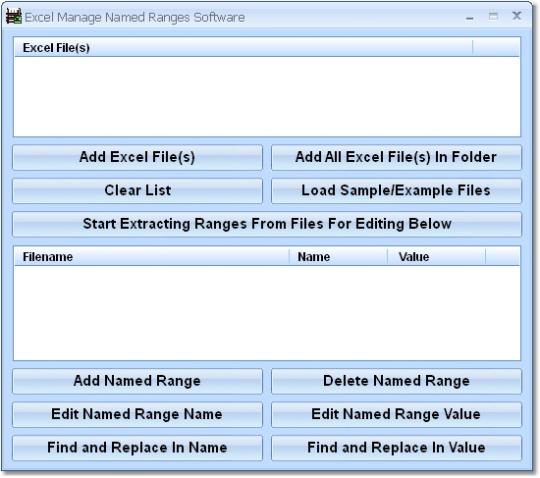Start Extracting Ranges From Files

[x=267, y=224]
